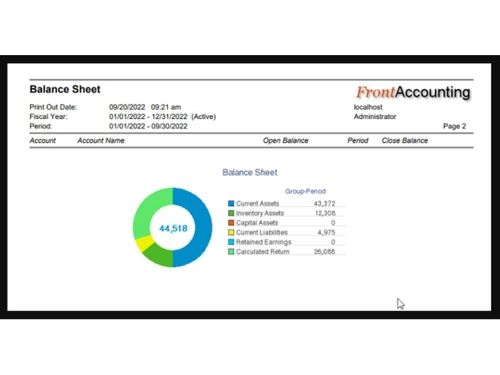This screenshot has height=375, width=500.
Task: Click the fiscal year range 01/01/2022 - 12/31/2022
Action: point(148,117)
